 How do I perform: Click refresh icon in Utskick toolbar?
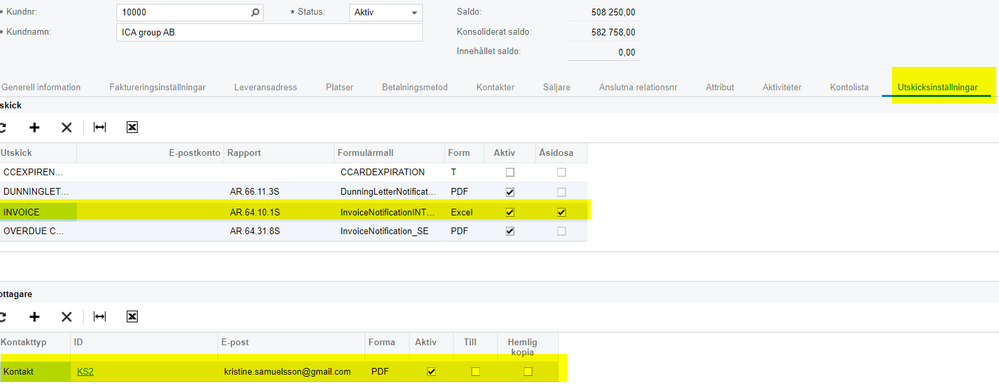3,127
